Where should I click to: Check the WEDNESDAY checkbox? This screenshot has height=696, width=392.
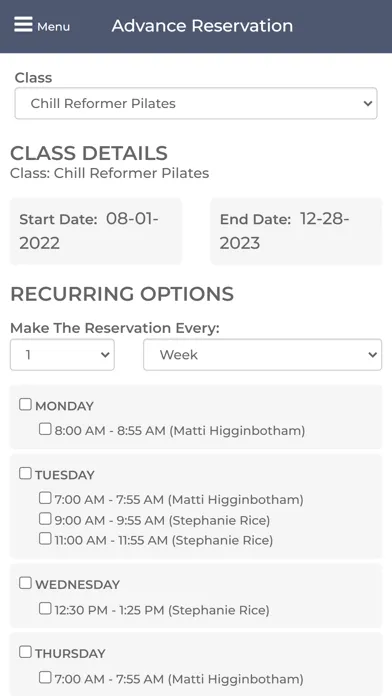point(25,583)
